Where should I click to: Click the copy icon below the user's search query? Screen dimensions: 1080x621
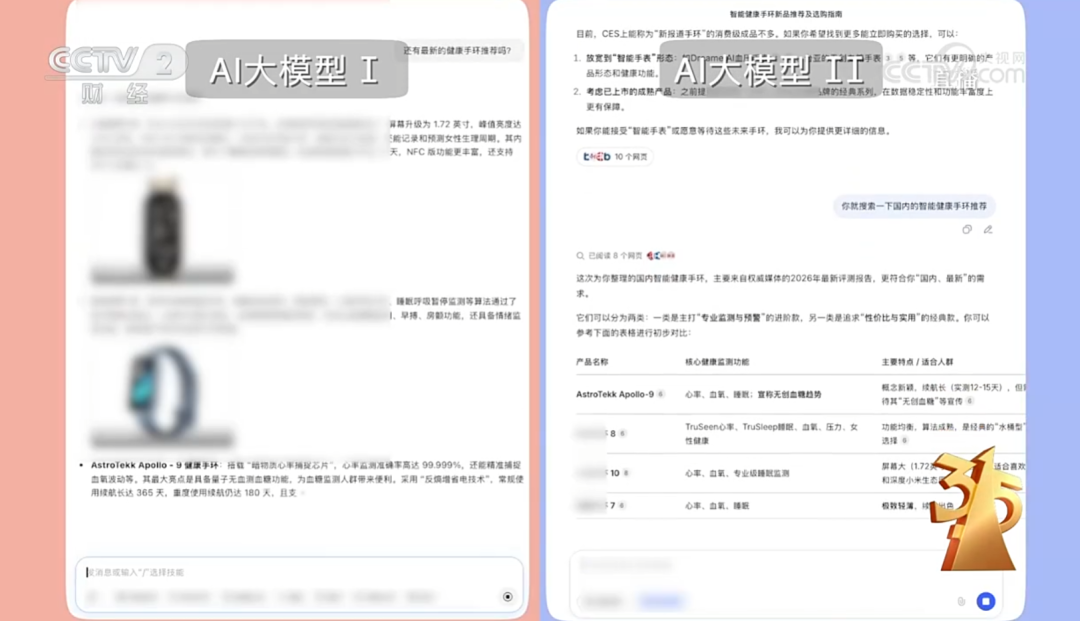[967, 229]
